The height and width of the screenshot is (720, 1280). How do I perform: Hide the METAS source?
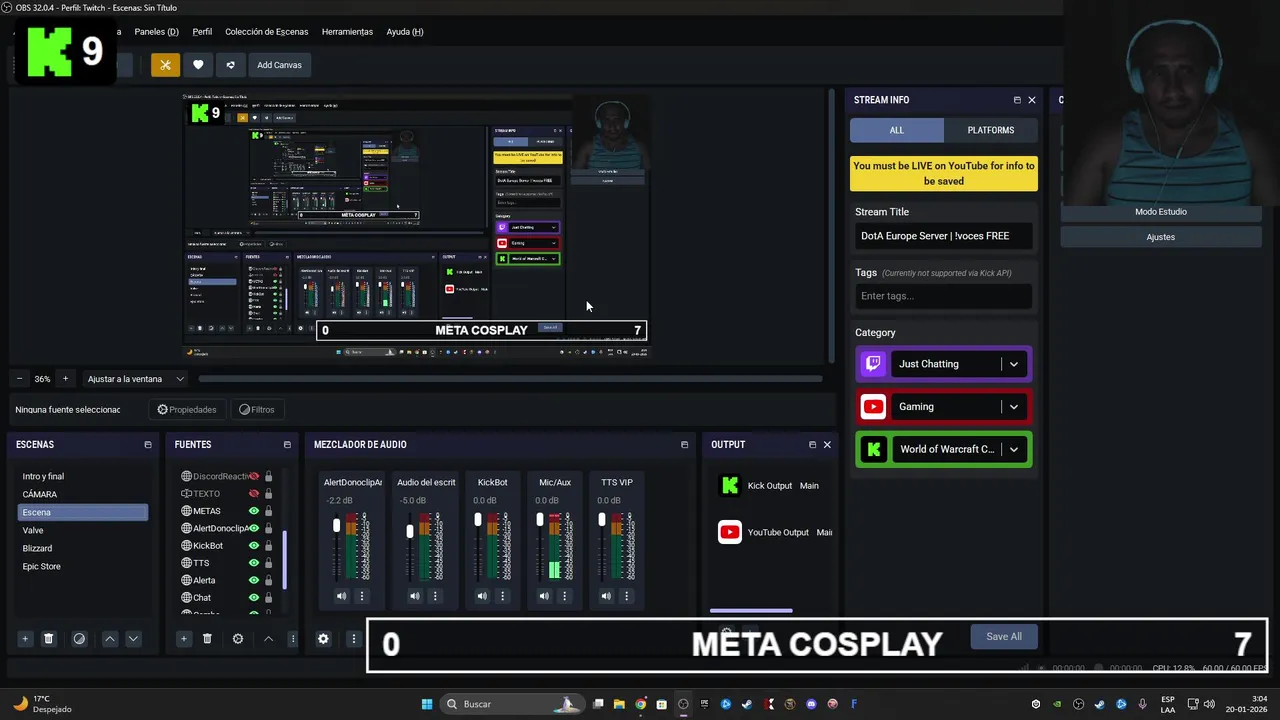[254, 511]
